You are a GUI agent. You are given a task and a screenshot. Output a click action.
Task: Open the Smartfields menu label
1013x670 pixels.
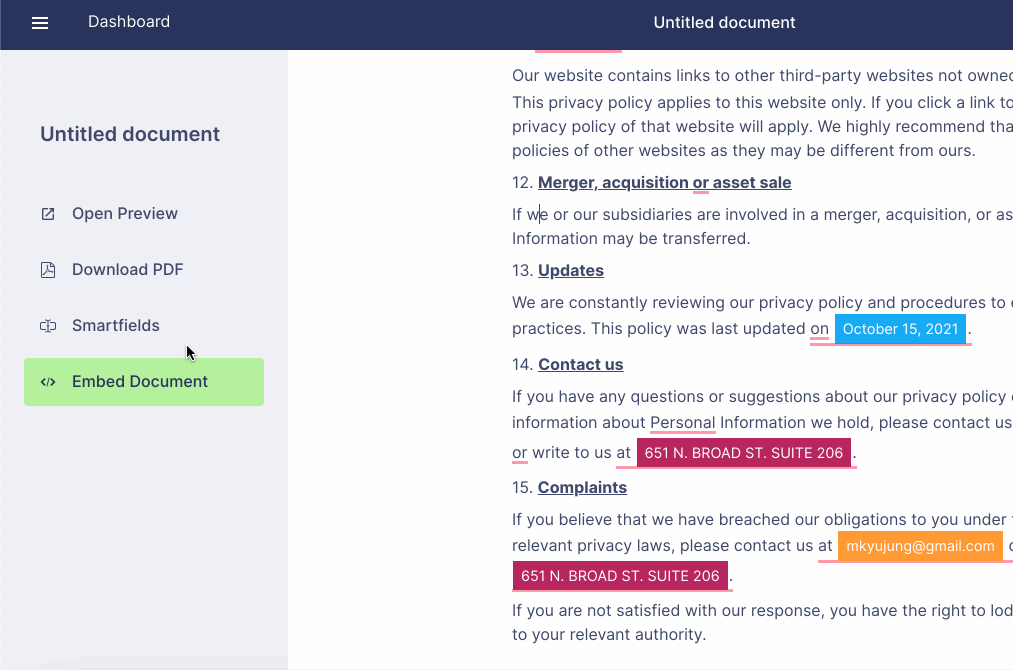click(x=116, y=326)
